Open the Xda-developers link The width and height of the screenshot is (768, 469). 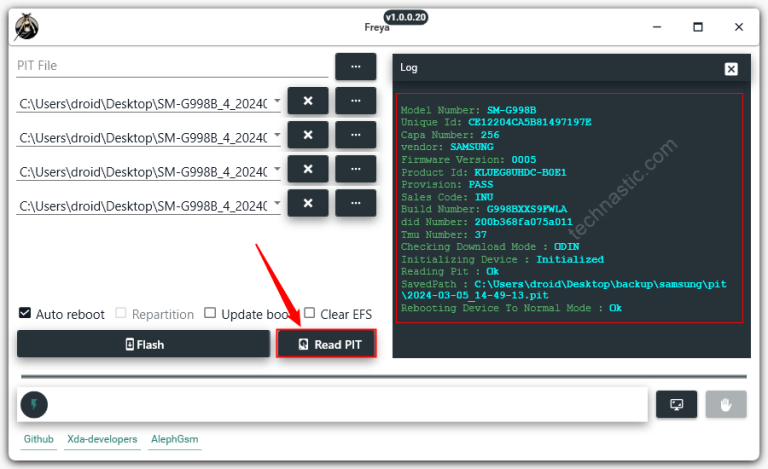tap(102, 439)
